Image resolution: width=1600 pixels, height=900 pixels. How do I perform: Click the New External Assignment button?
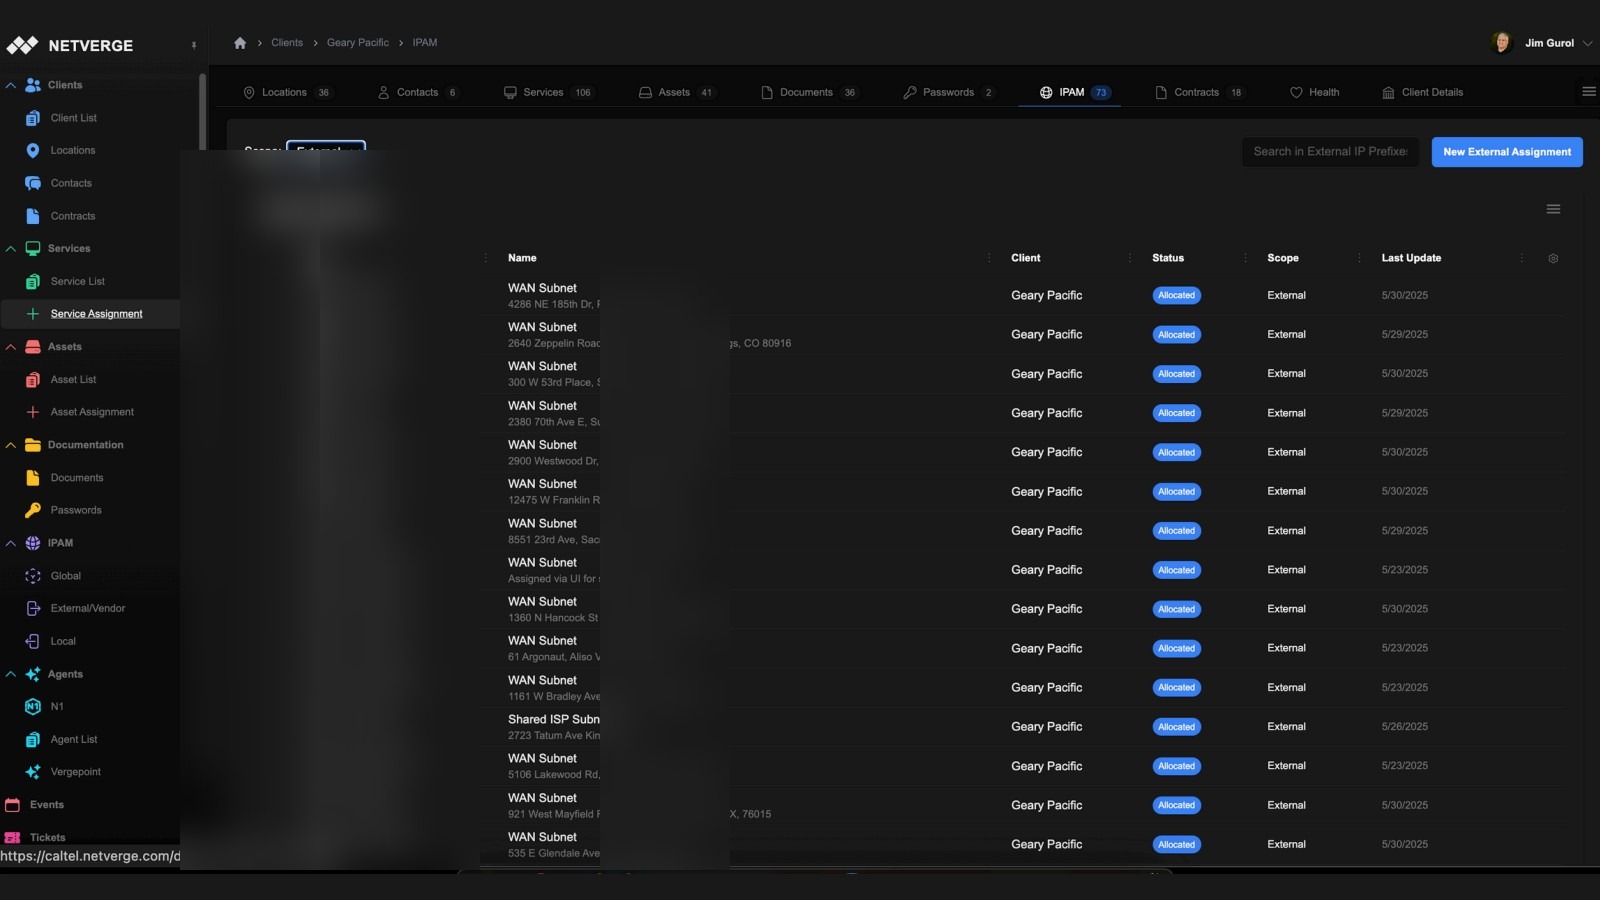[x=1507, y=152]
